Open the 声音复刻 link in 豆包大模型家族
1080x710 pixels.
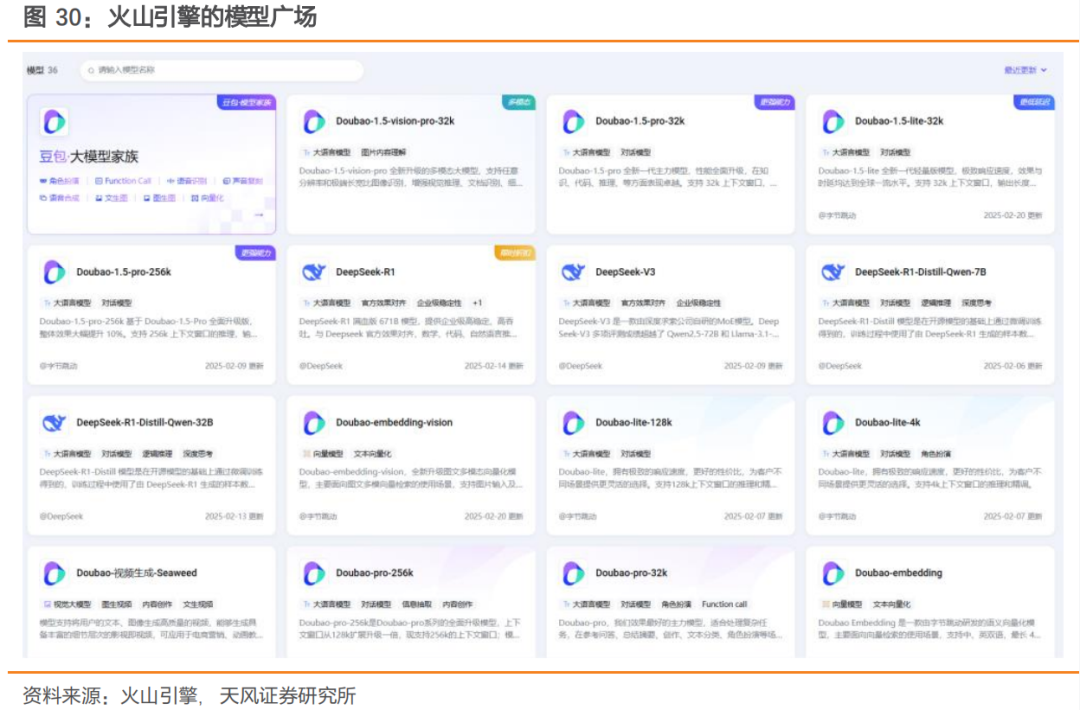243,181
